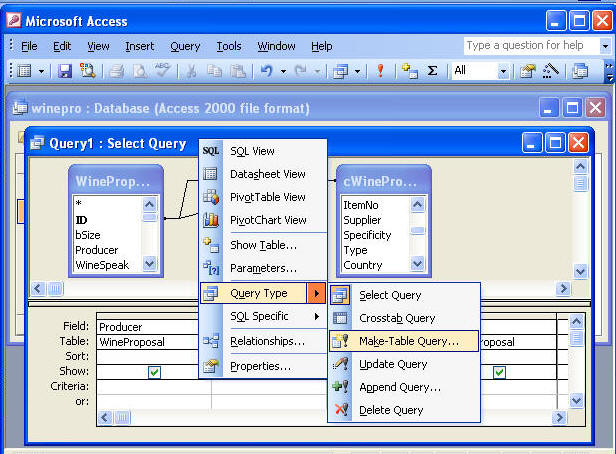Click the View datasheet toolbar icon
Screen dimensions: 616x454
(24, 71)
